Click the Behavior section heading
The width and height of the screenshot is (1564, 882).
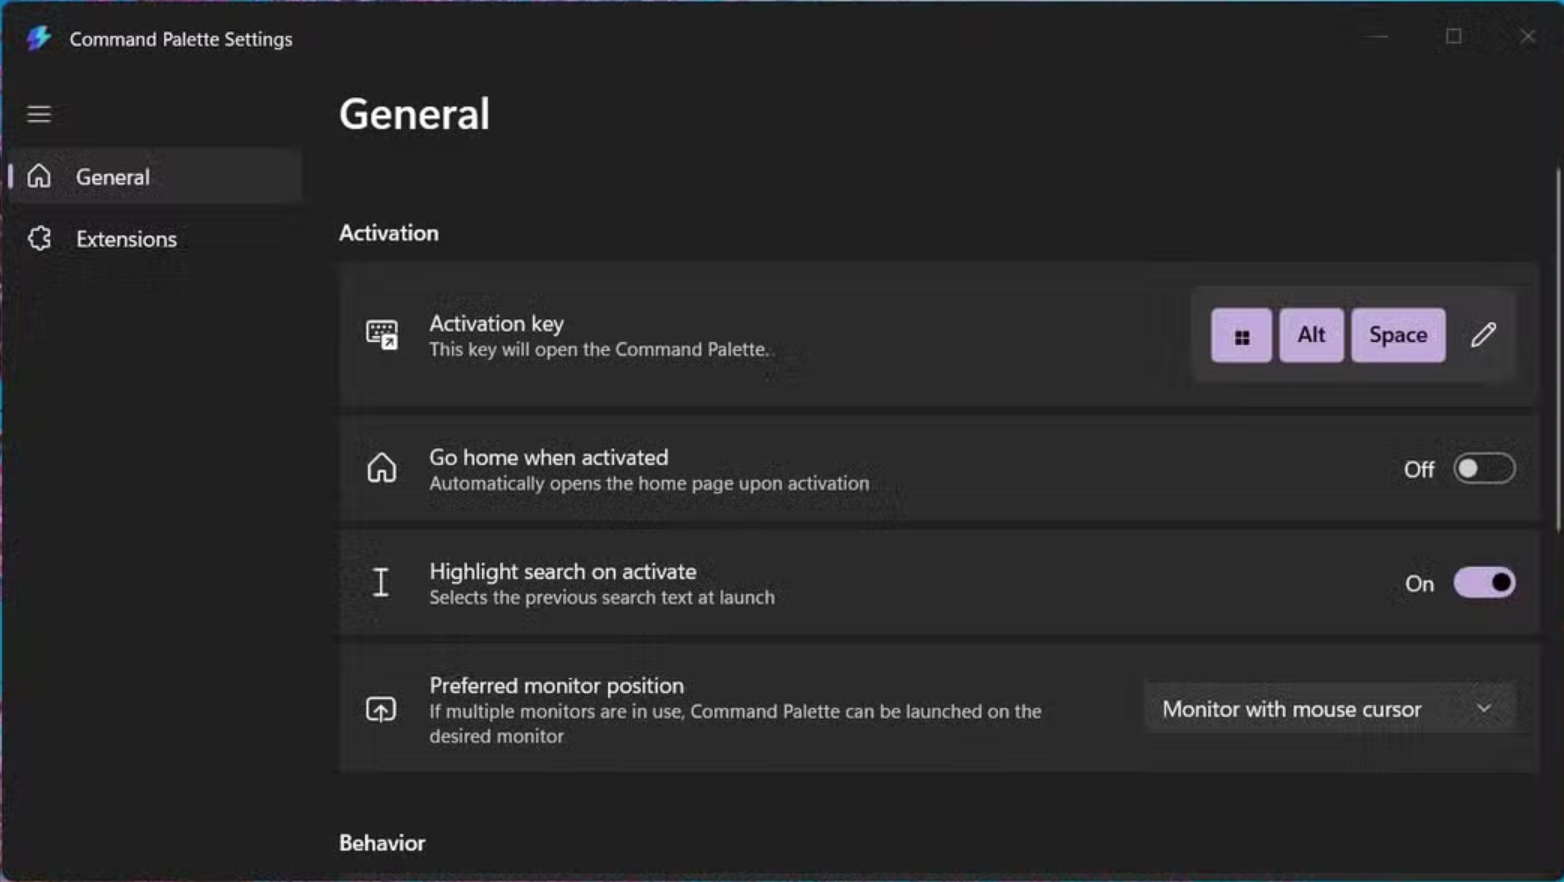[x=382, y=843]
